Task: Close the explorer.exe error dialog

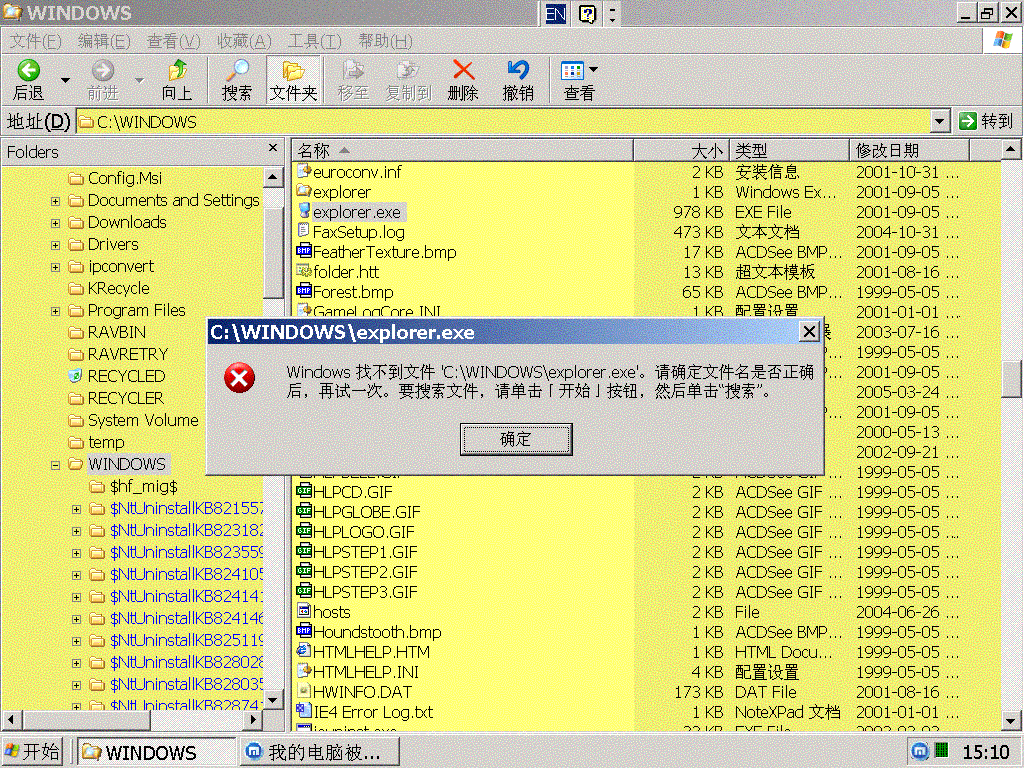Action: pos(808,332)
